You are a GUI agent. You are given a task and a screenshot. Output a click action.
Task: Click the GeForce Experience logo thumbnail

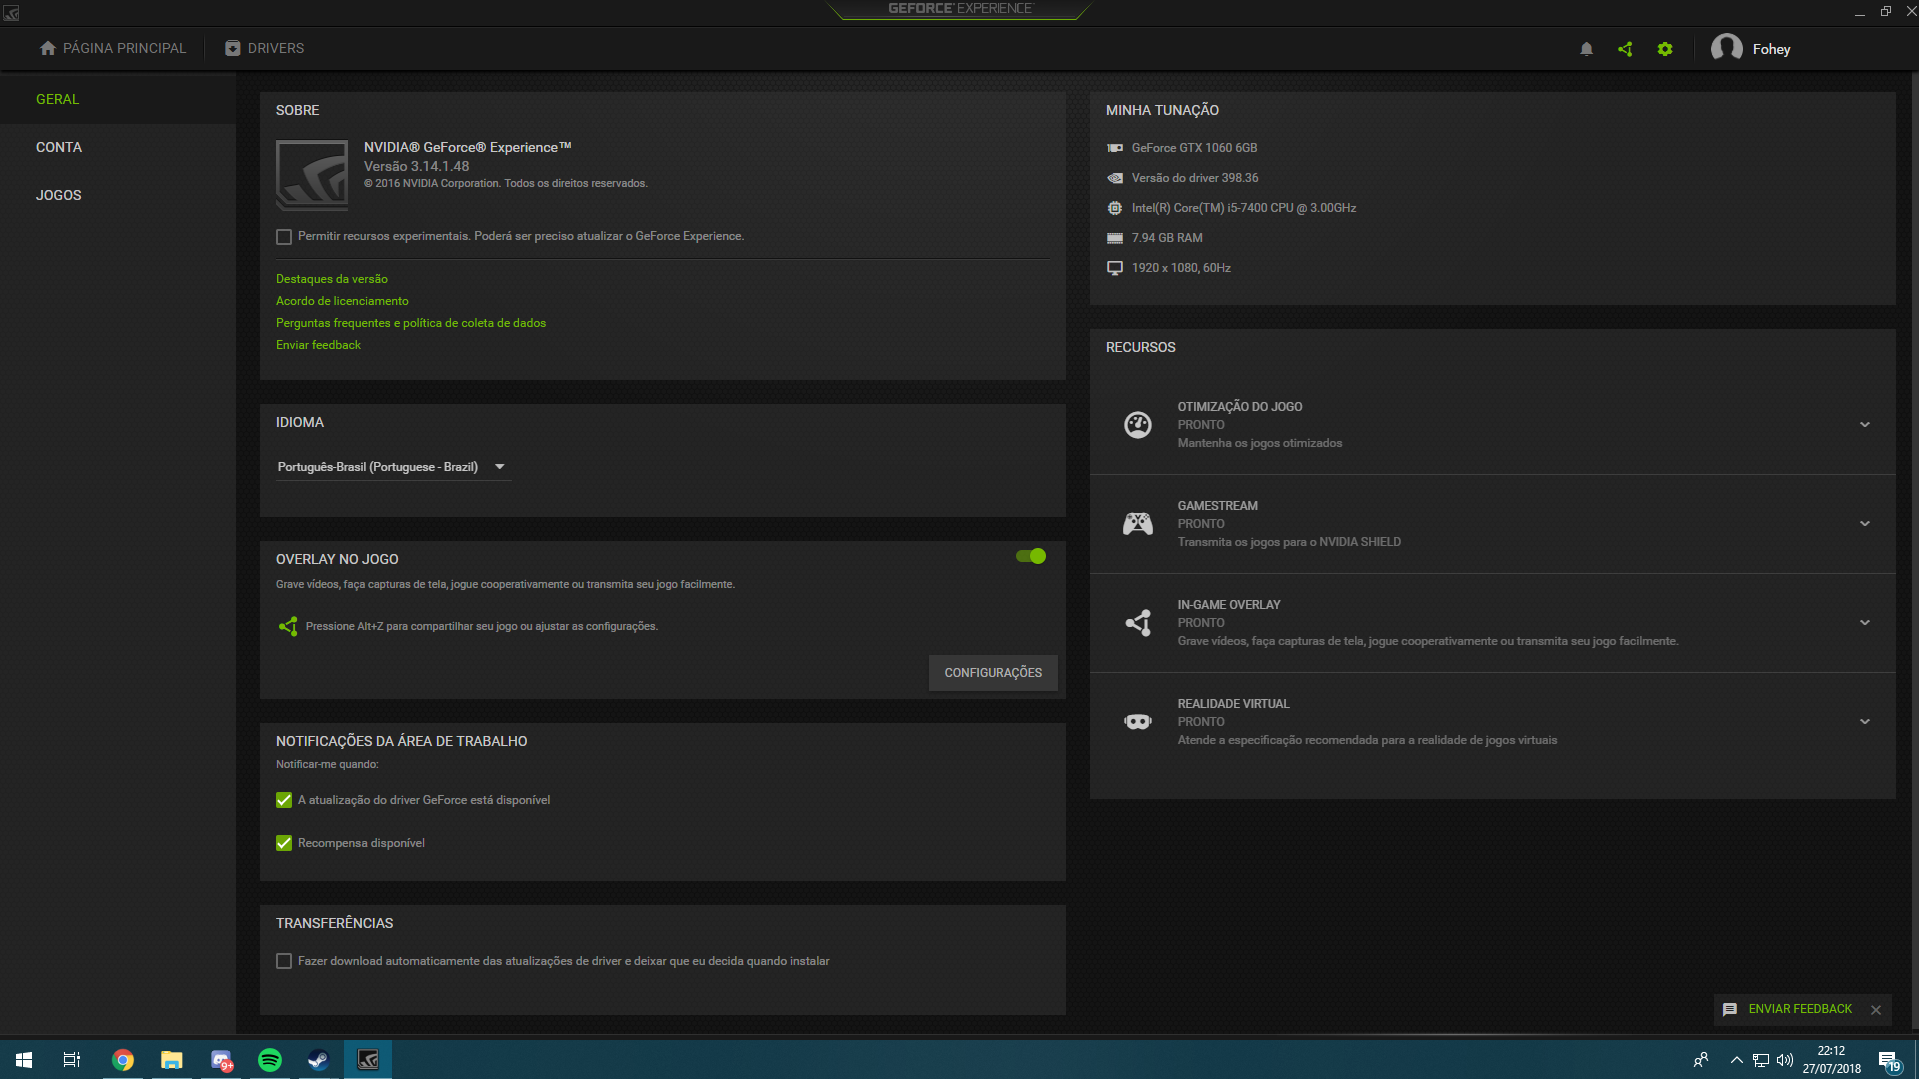pyautogui.click(x=312, y=175)
